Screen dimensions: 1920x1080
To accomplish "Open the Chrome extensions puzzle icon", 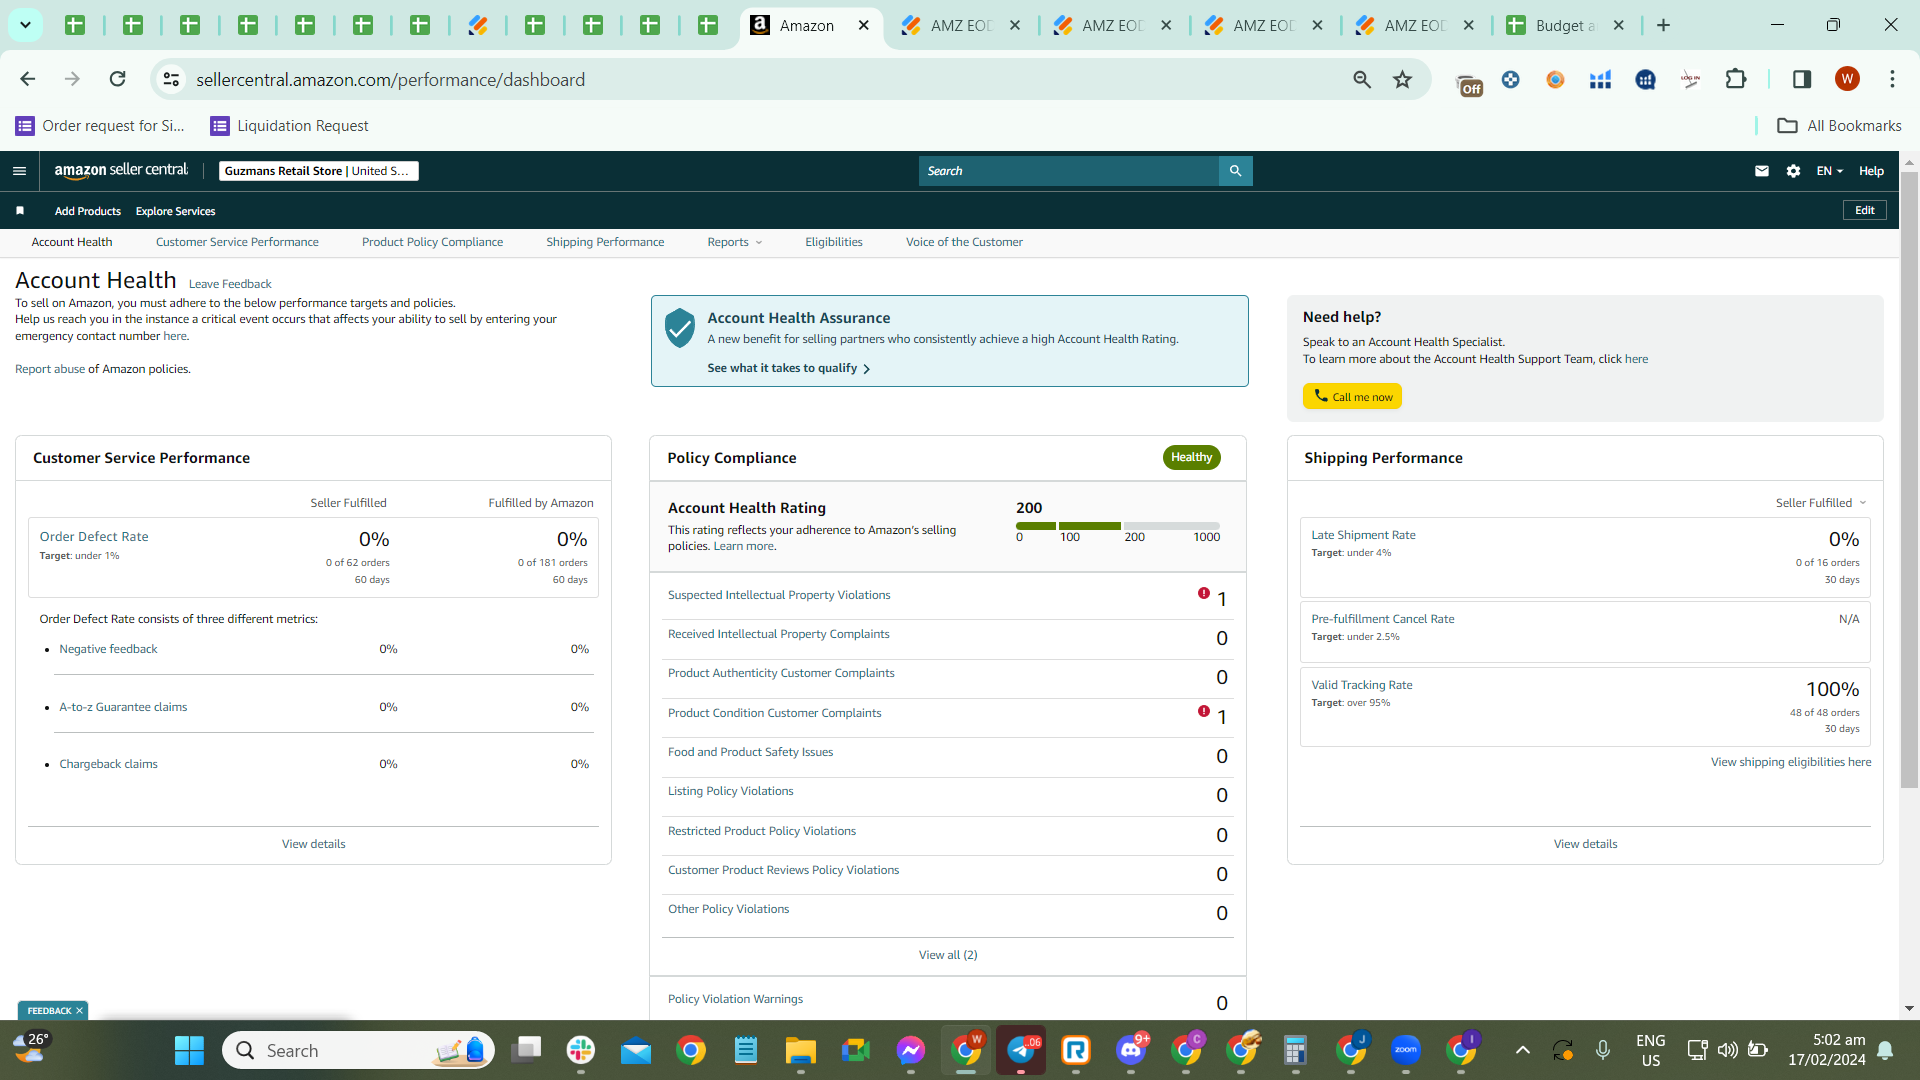I will tap(1736, 79).
